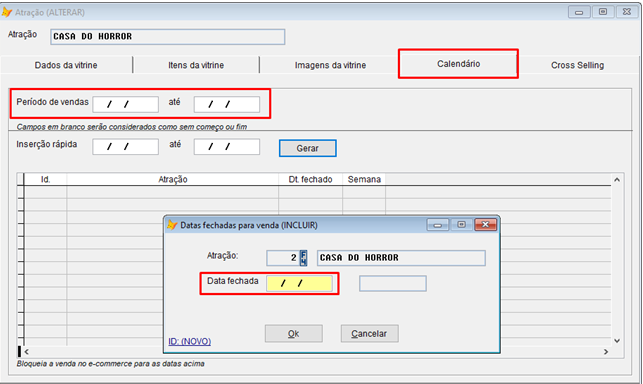The width and height of the screenshot is (643, 384).
Task: Switch to the Calendário tab
Action: pyautogui.click(x=458, y=64)
